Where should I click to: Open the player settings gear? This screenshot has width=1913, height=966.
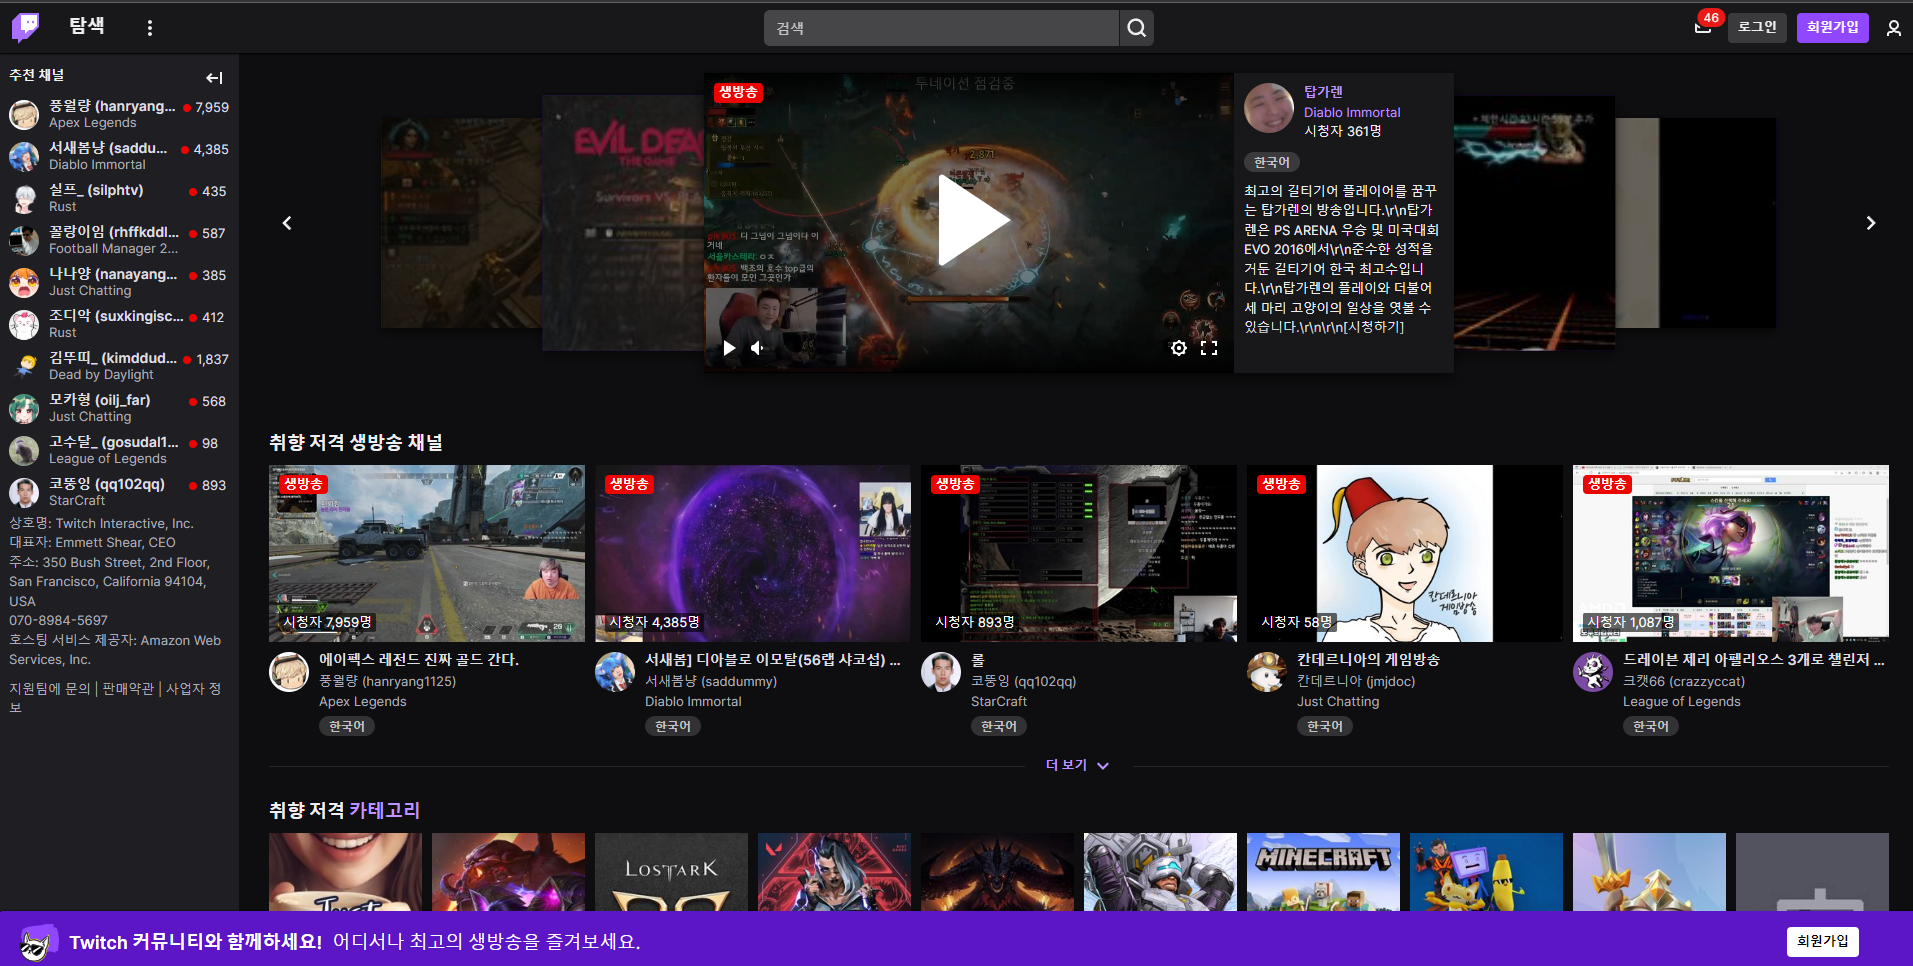(1179, 348)
